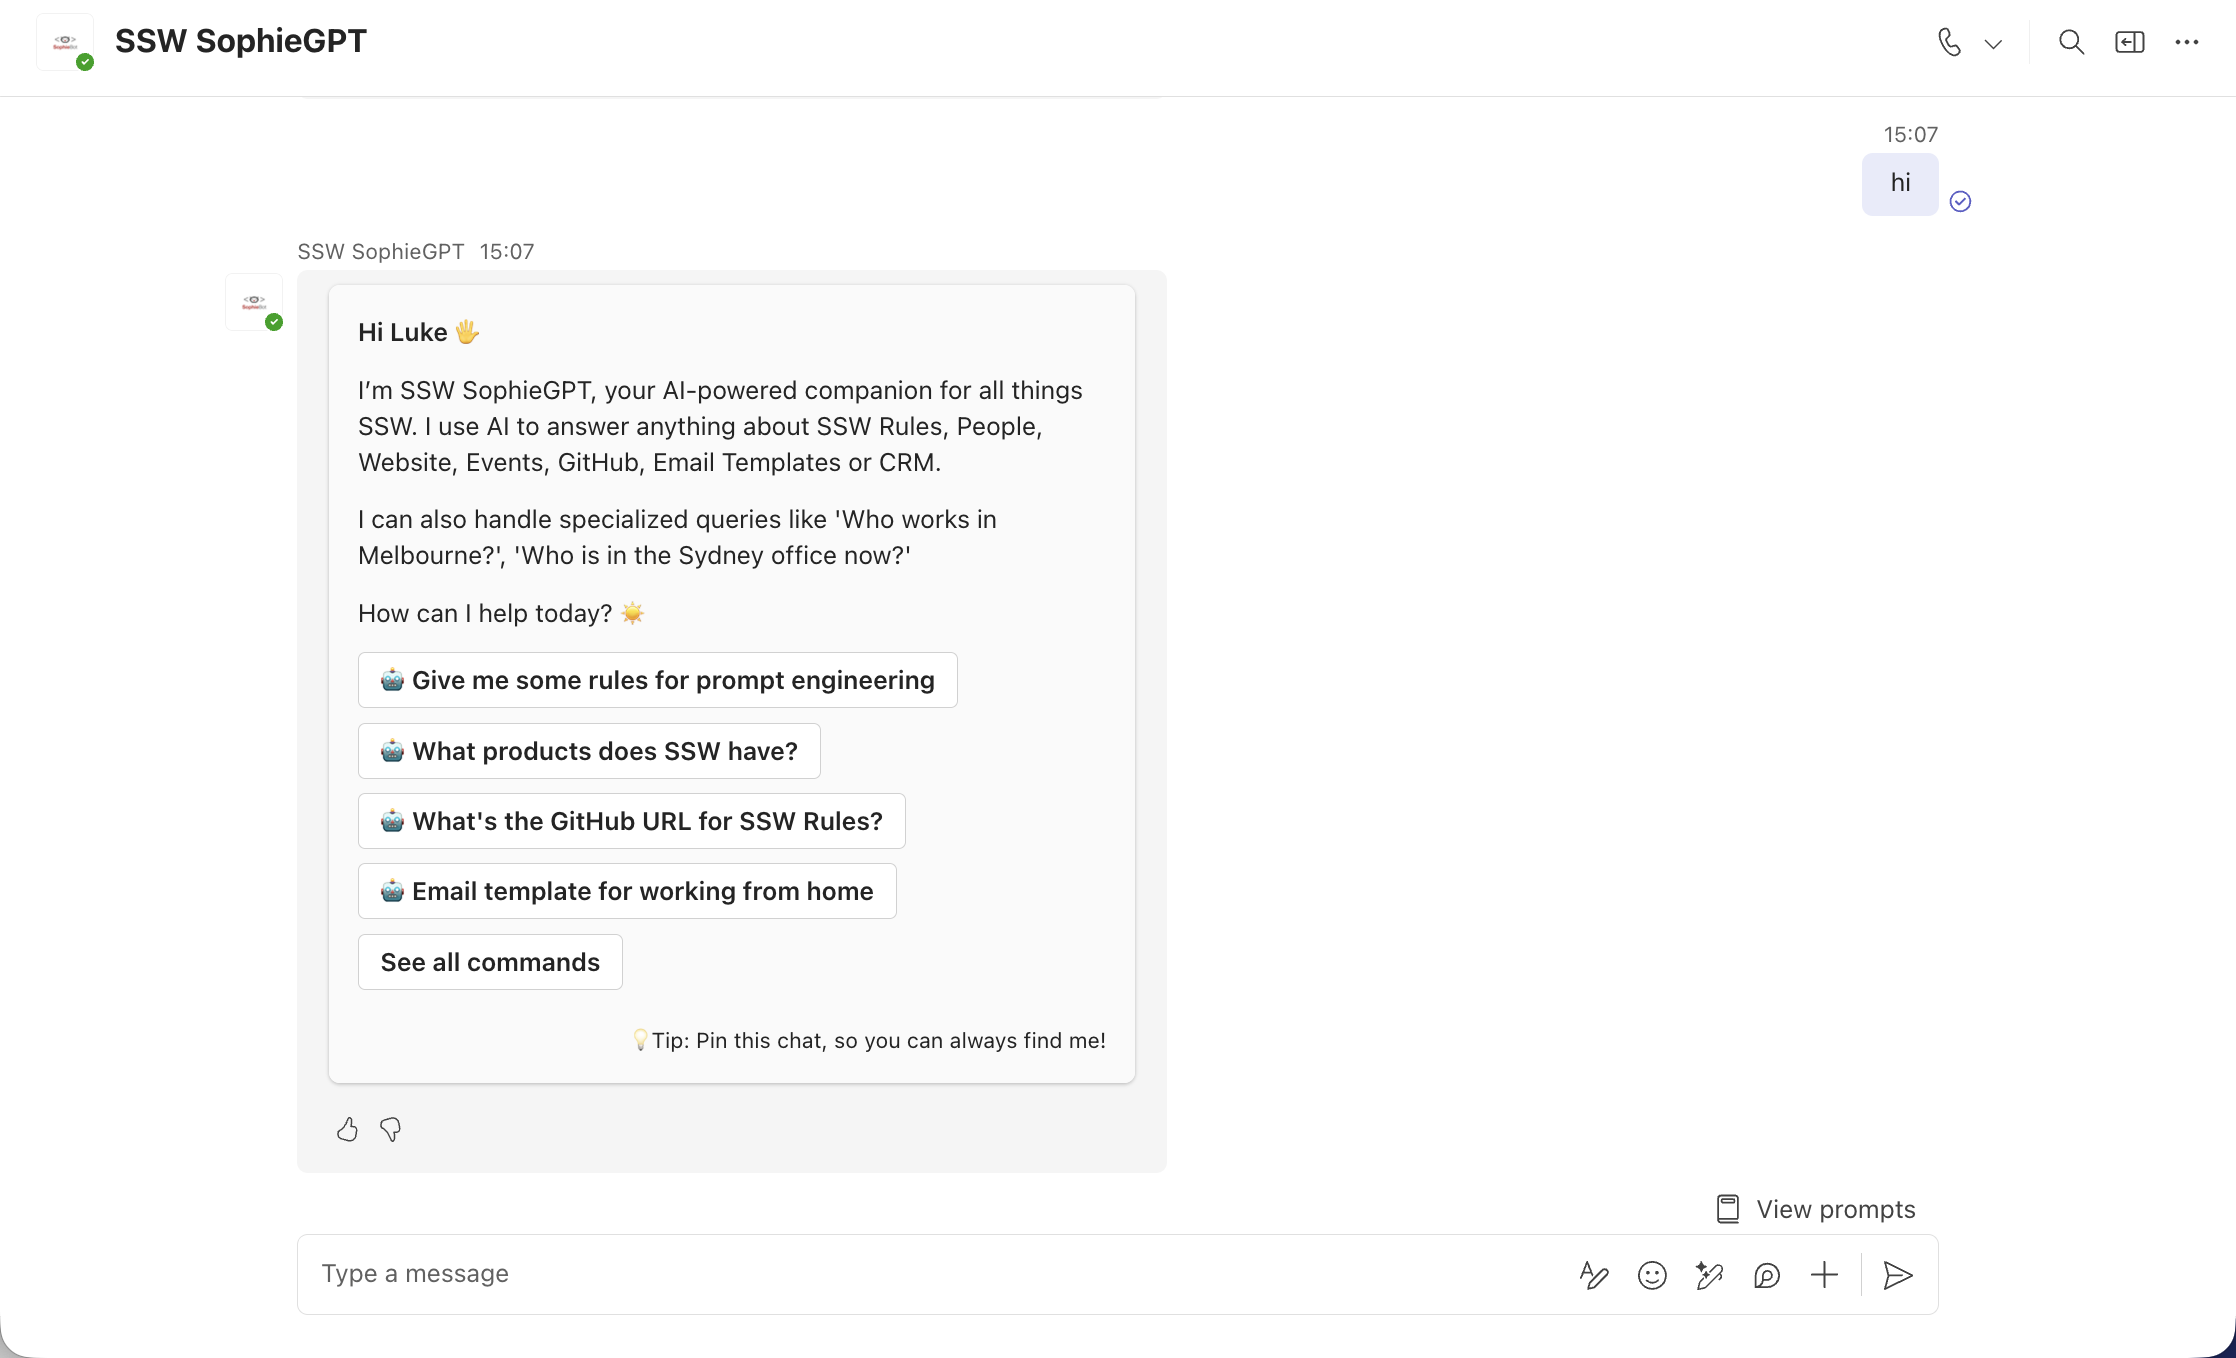Select 'What products does SSW have?'
Screen dimensions: 2236x1358
pos(589,751)
